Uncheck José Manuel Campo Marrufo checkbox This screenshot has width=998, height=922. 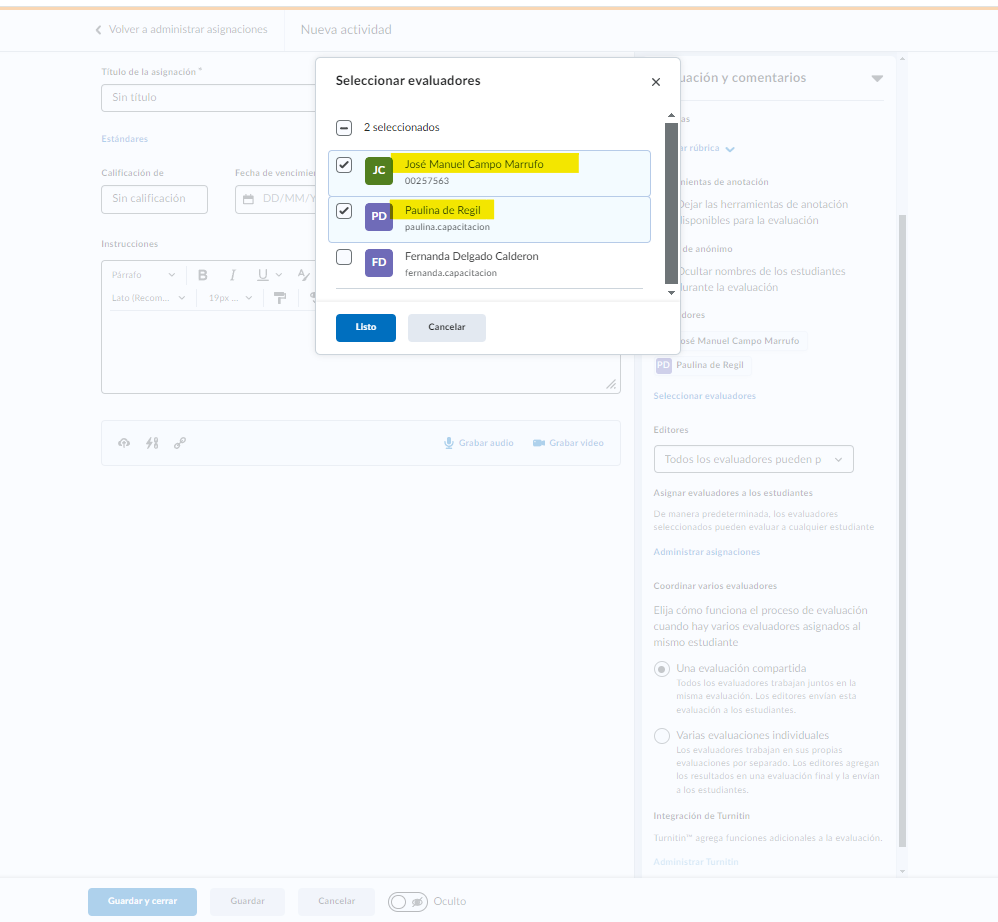[344, 165]
